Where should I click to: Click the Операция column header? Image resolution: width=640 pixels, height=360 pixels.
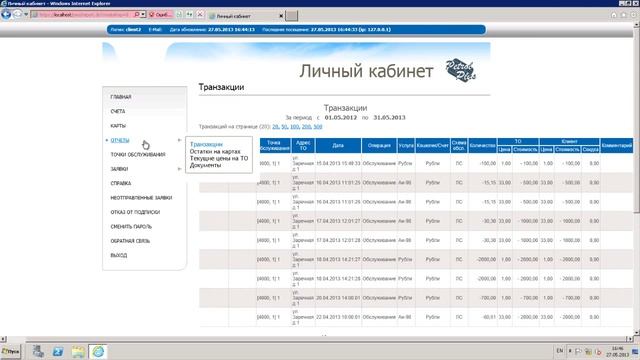tap(379, 146)
